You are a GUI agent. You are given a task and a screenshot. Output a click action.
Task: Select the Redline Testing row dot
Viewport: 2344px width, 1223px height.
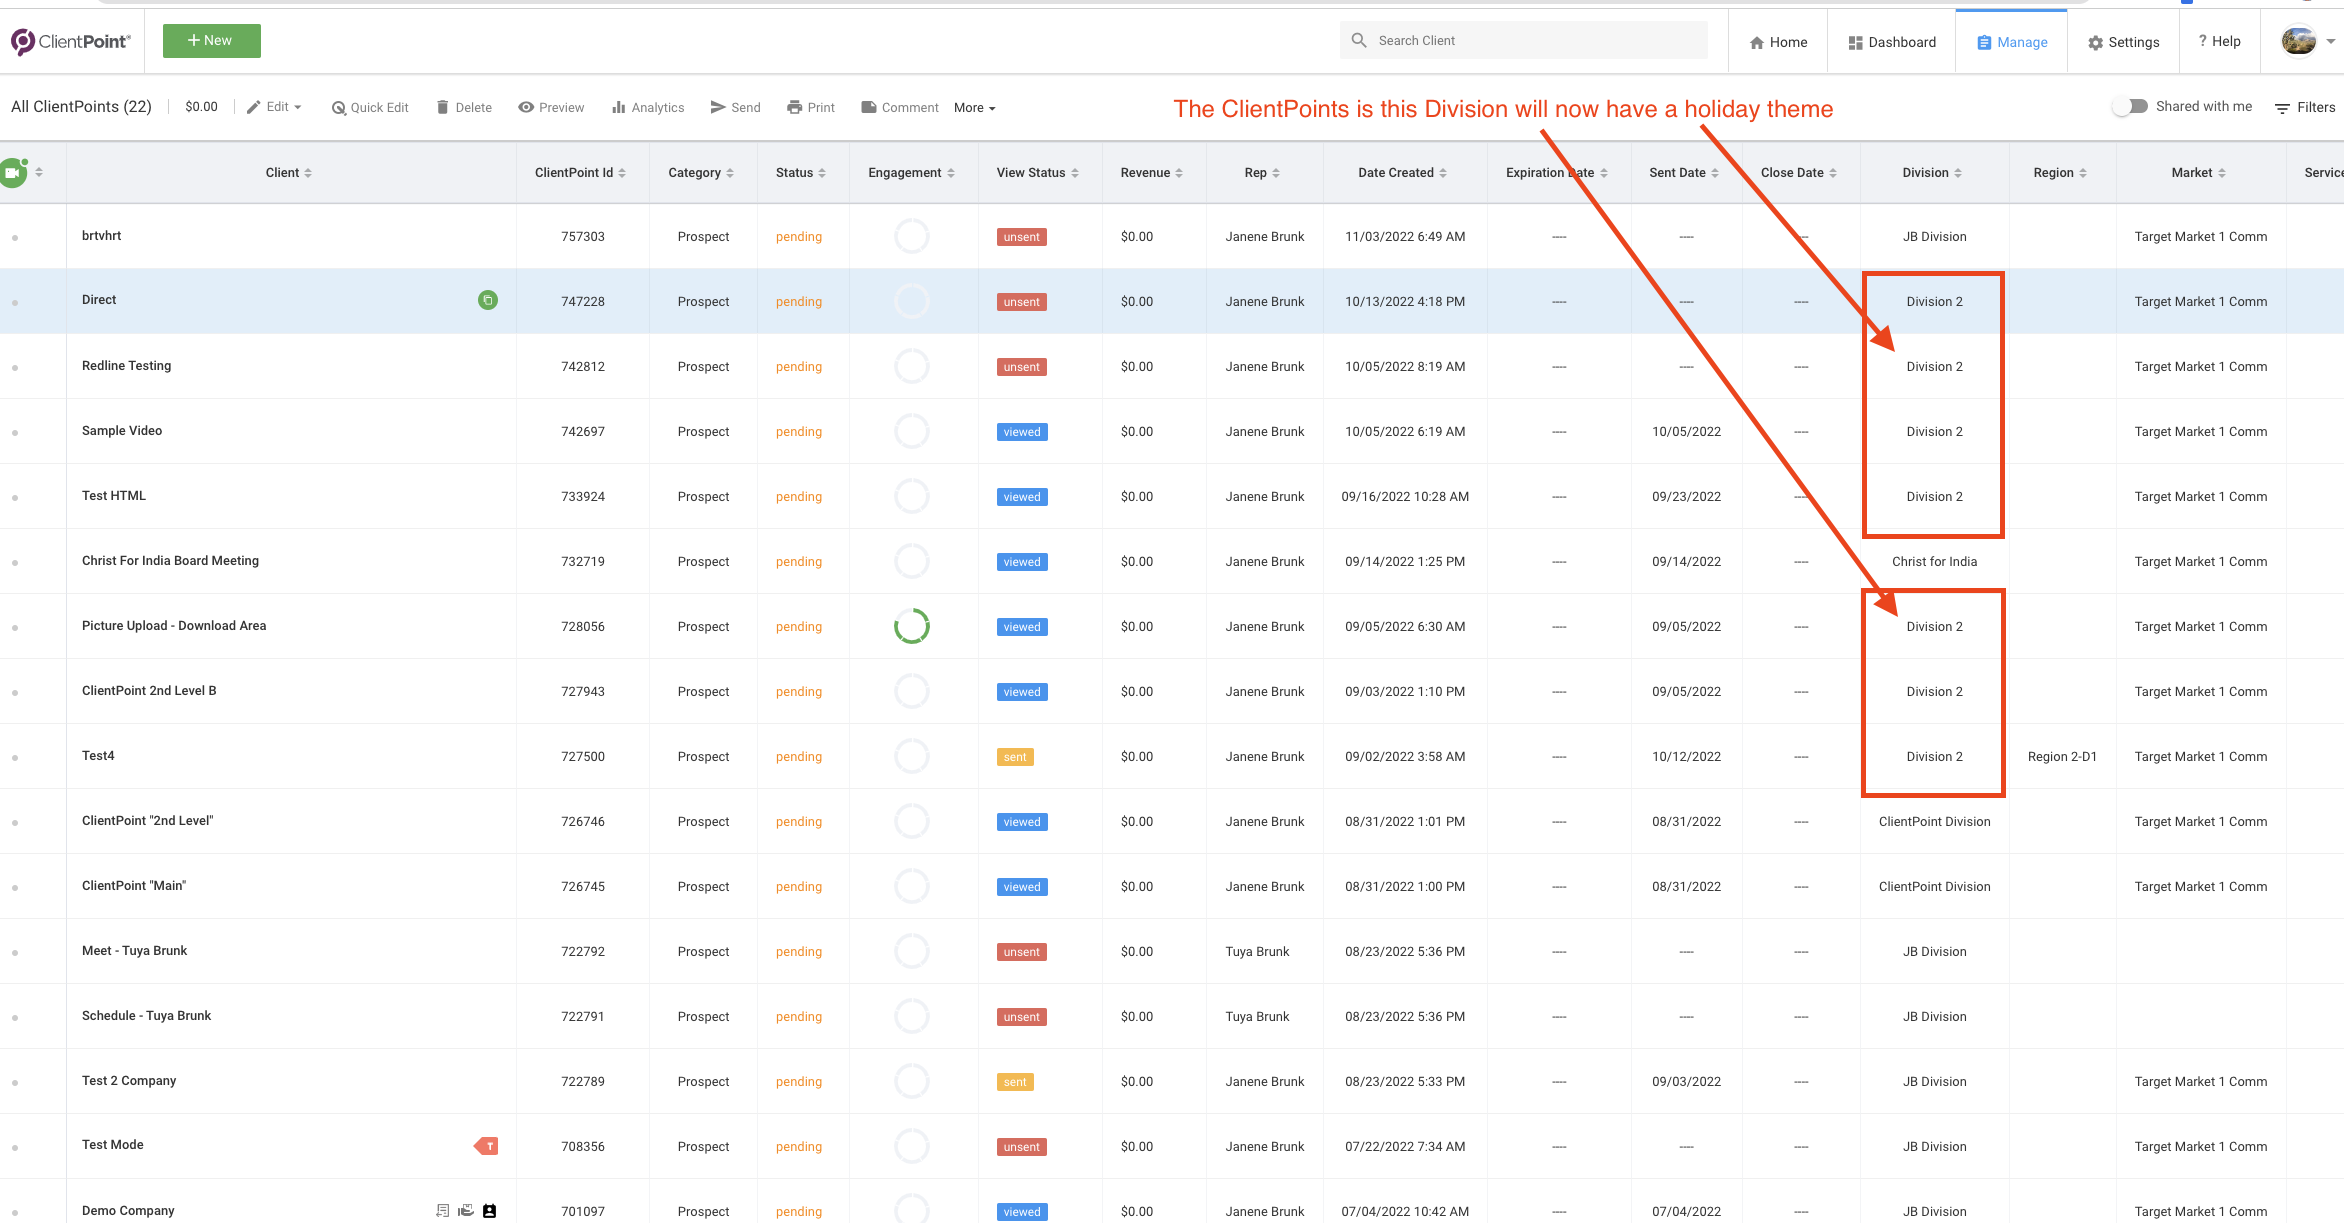point(15,368)
